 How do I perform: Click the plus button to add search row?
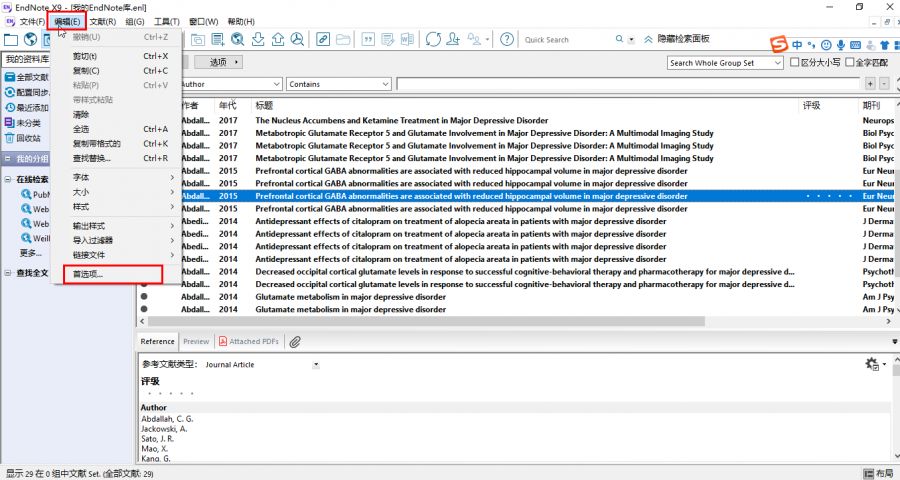coord(870,84)
